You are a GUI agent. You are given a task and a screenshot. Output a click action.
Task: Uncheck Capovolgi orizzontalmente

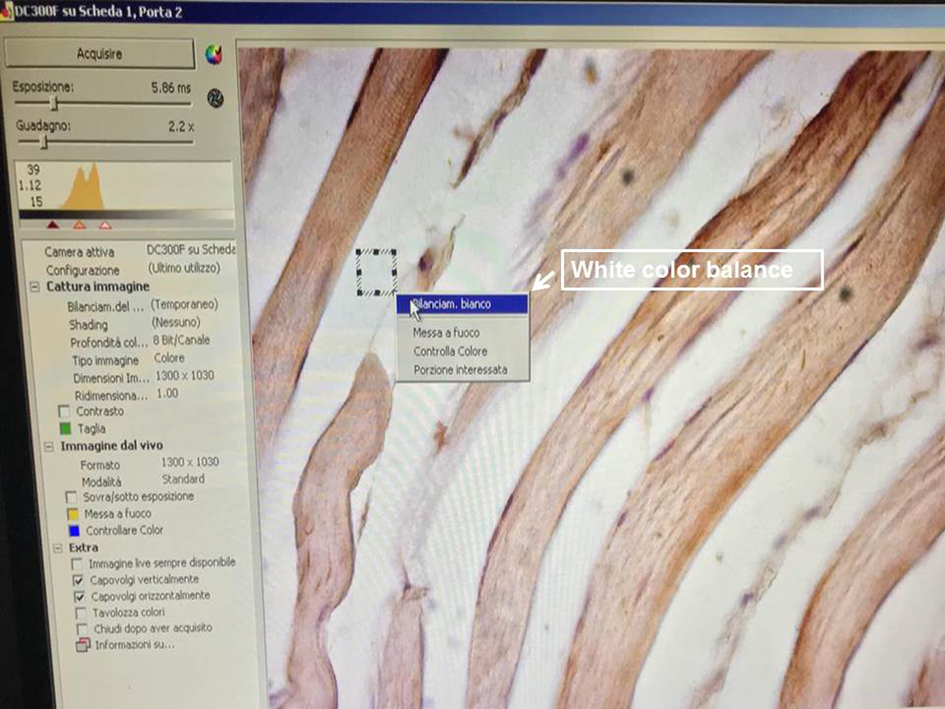point(79,596)
